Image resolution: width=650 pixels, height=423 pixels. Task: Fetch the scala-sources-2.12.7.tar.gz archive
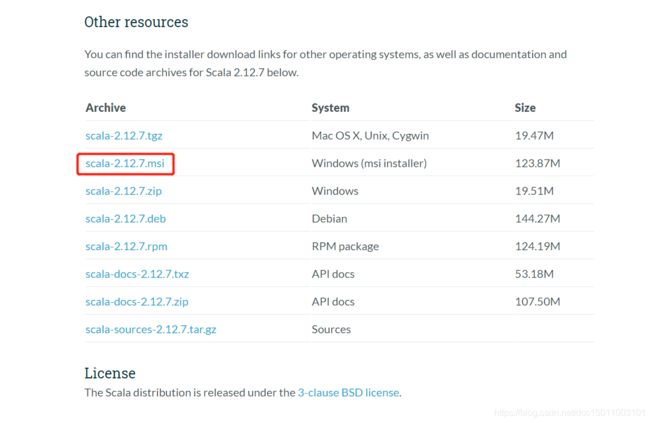click(151, 329)
